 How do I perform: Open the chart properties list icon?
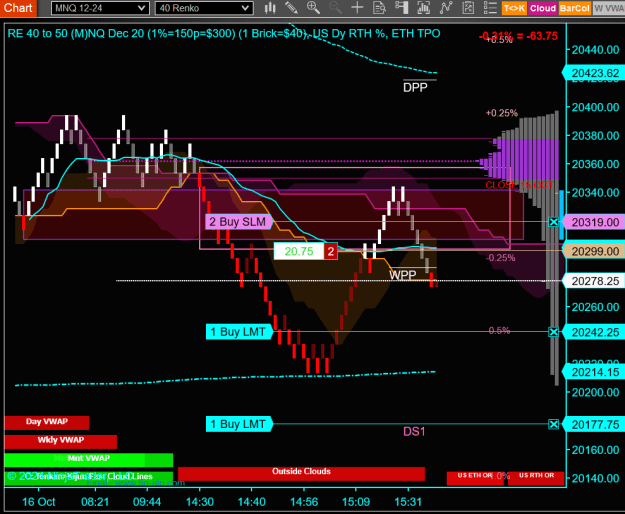[490, 8]
